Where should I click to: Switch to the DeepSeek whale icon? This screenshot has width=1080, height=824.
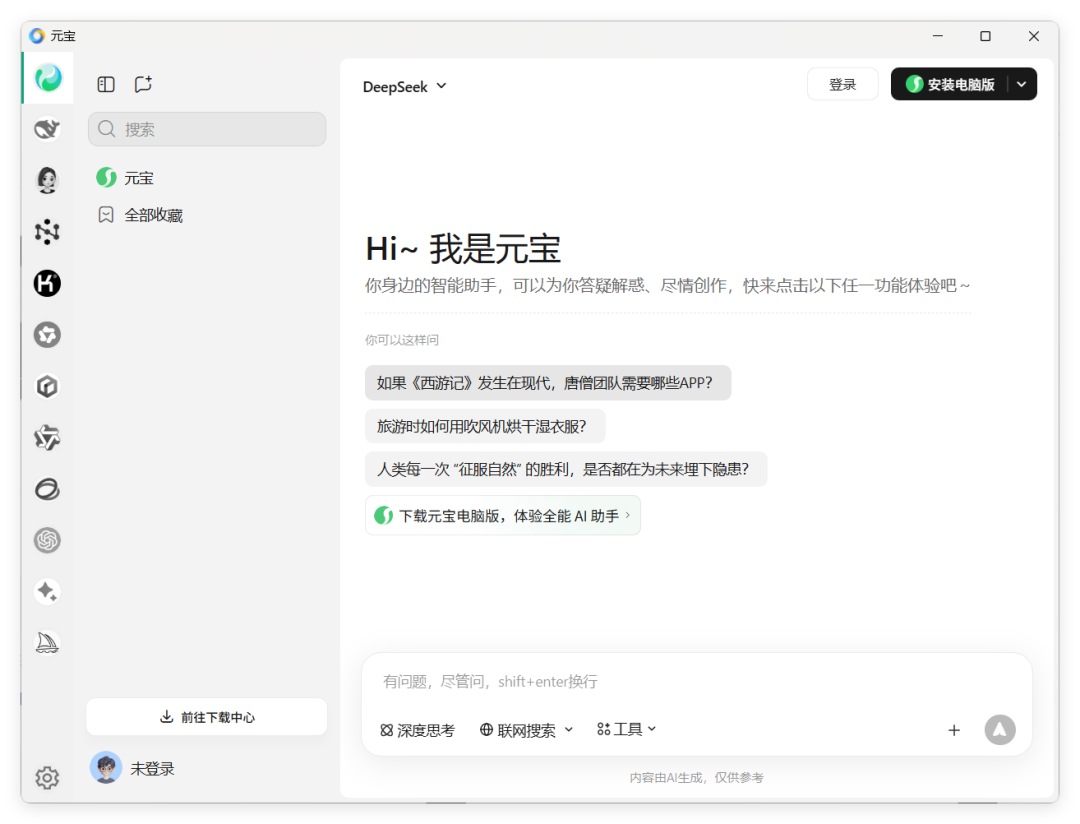pos(48,129)
